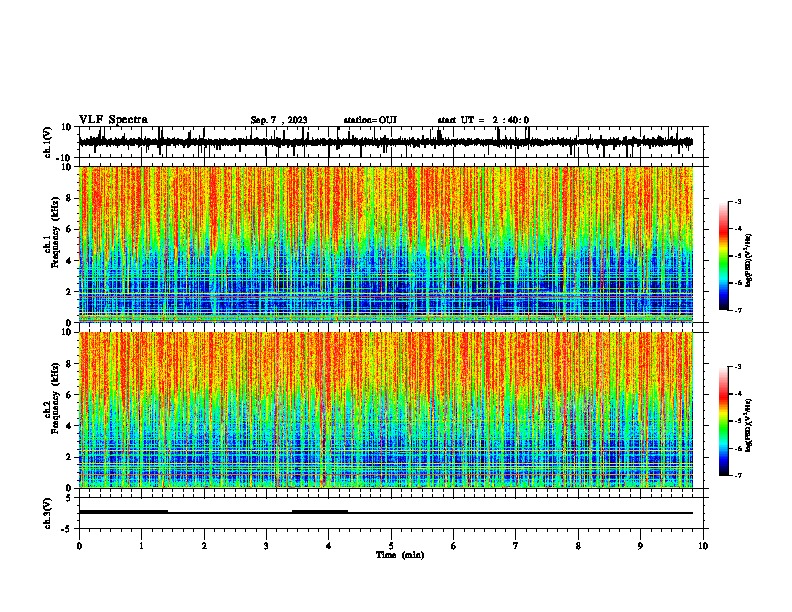Click inside the ch.2 spectrogram plot
The height and width of the screenshot is (612, 792).
point(386,410)
